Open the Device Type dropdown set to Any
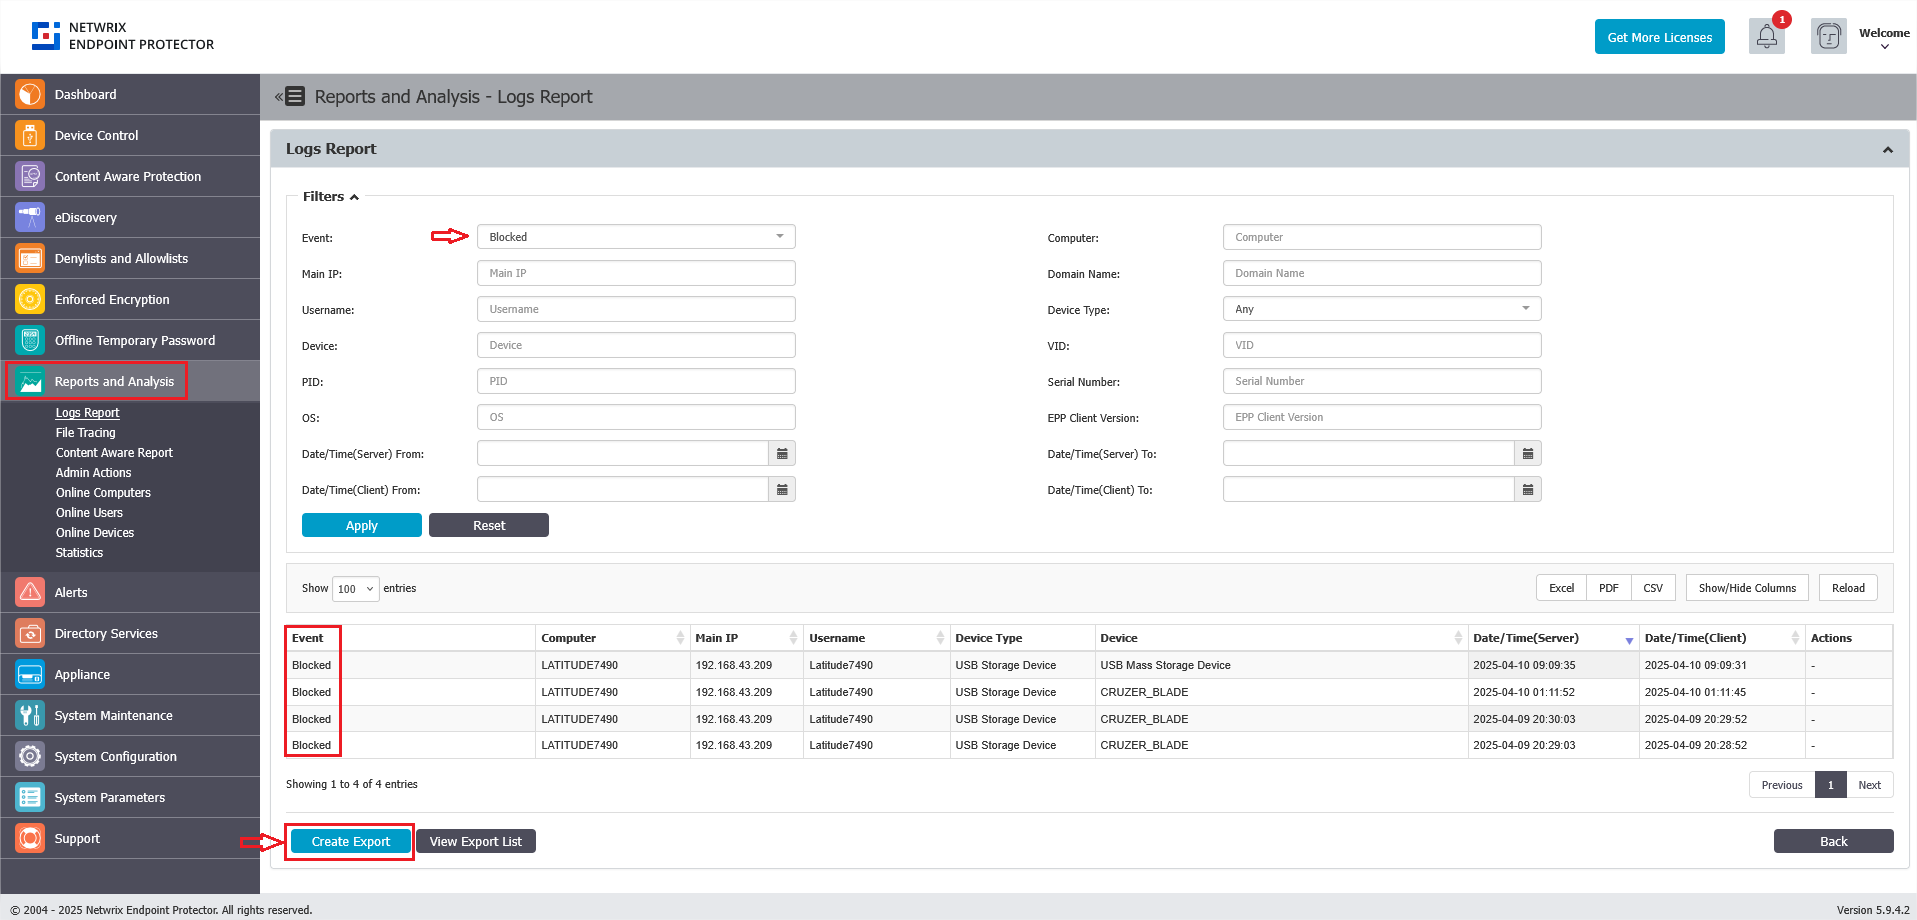The height and width of the screenshot is (920, 1917). tap(1381, 308)
